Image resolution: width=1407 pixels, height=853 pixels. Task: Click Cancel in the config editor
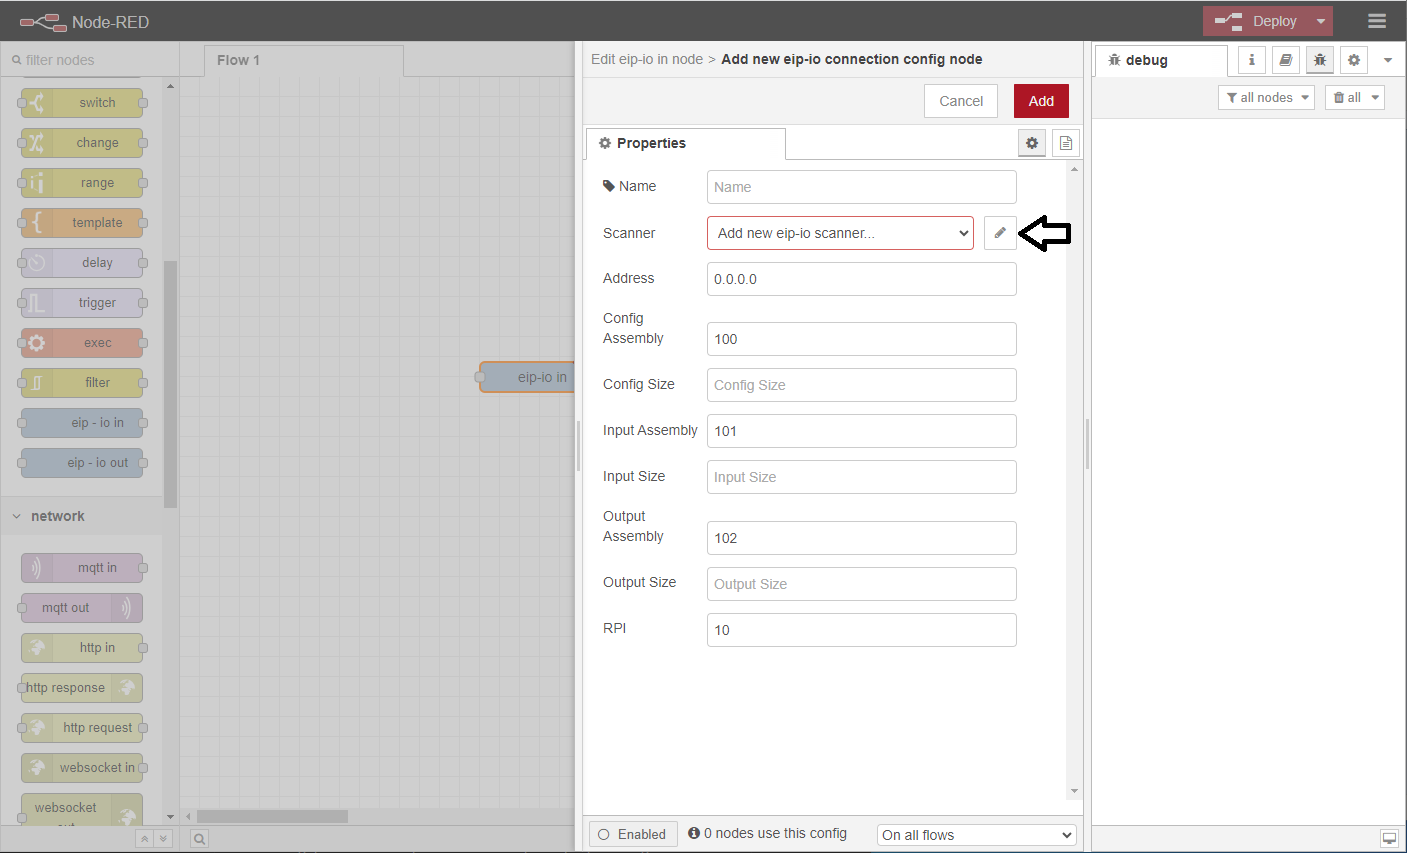point(961,101)
